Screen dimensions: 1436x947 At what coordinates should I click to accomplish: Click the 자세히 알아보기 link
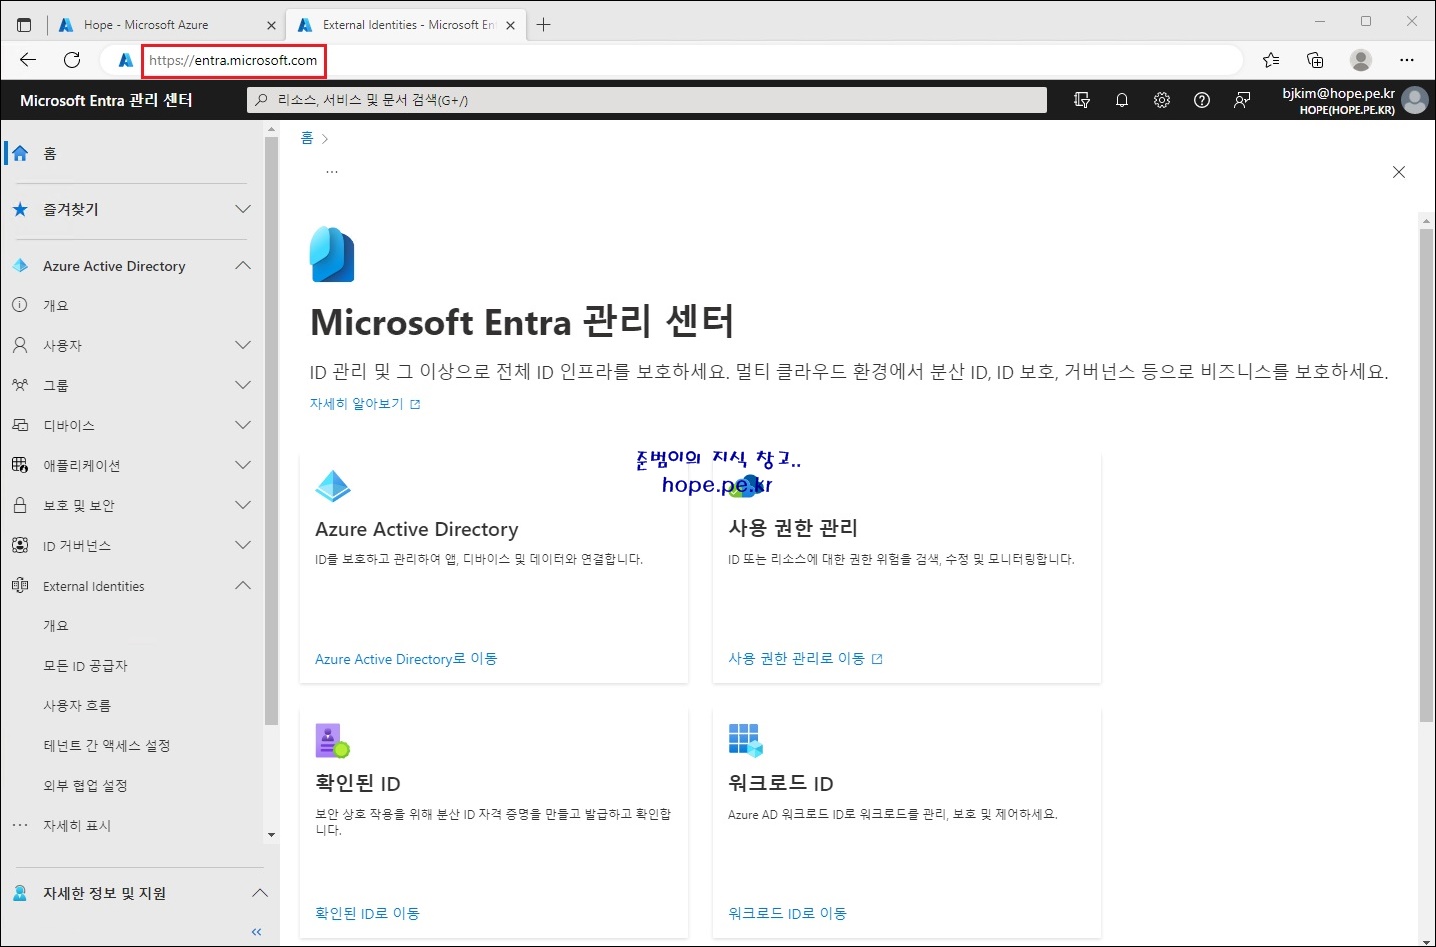pyautogui.click(x=365, y=404)
